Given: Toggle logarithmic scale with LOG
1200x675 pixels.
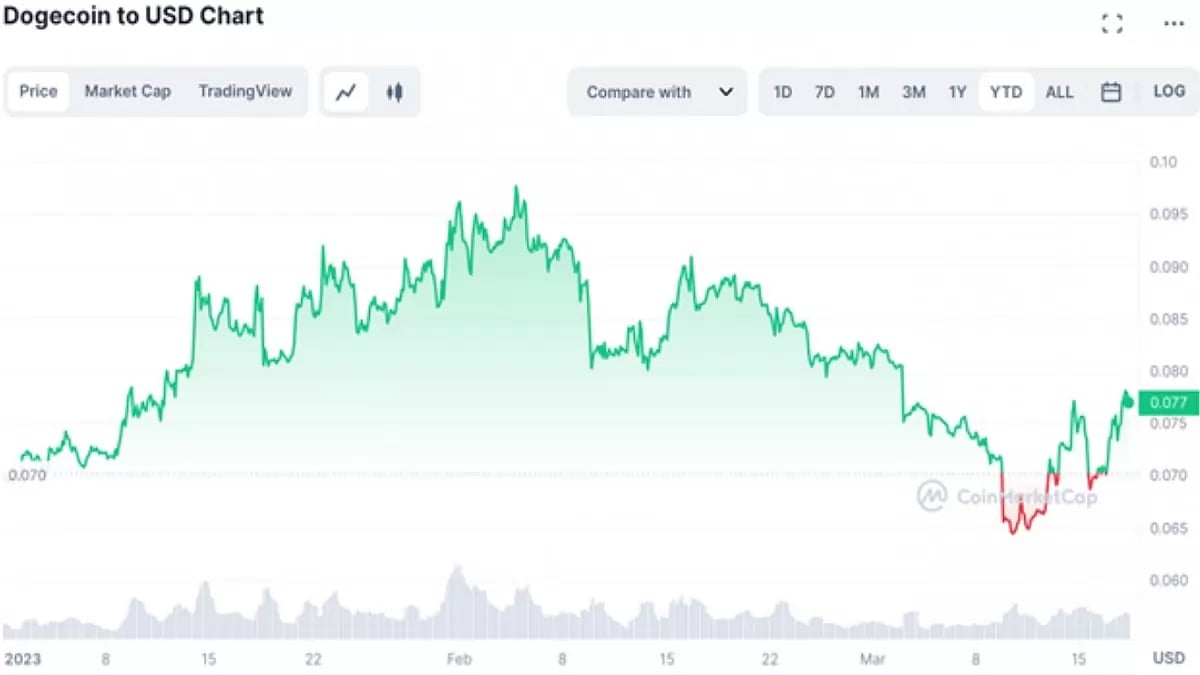Looking at the screenshot, I should coord(1168,91).
